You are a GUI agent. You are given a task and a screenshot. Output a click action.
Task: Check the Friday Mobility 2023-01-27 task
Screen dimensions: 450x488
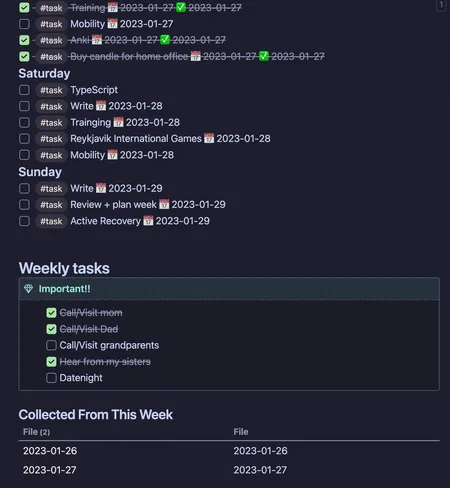[24, 24]
